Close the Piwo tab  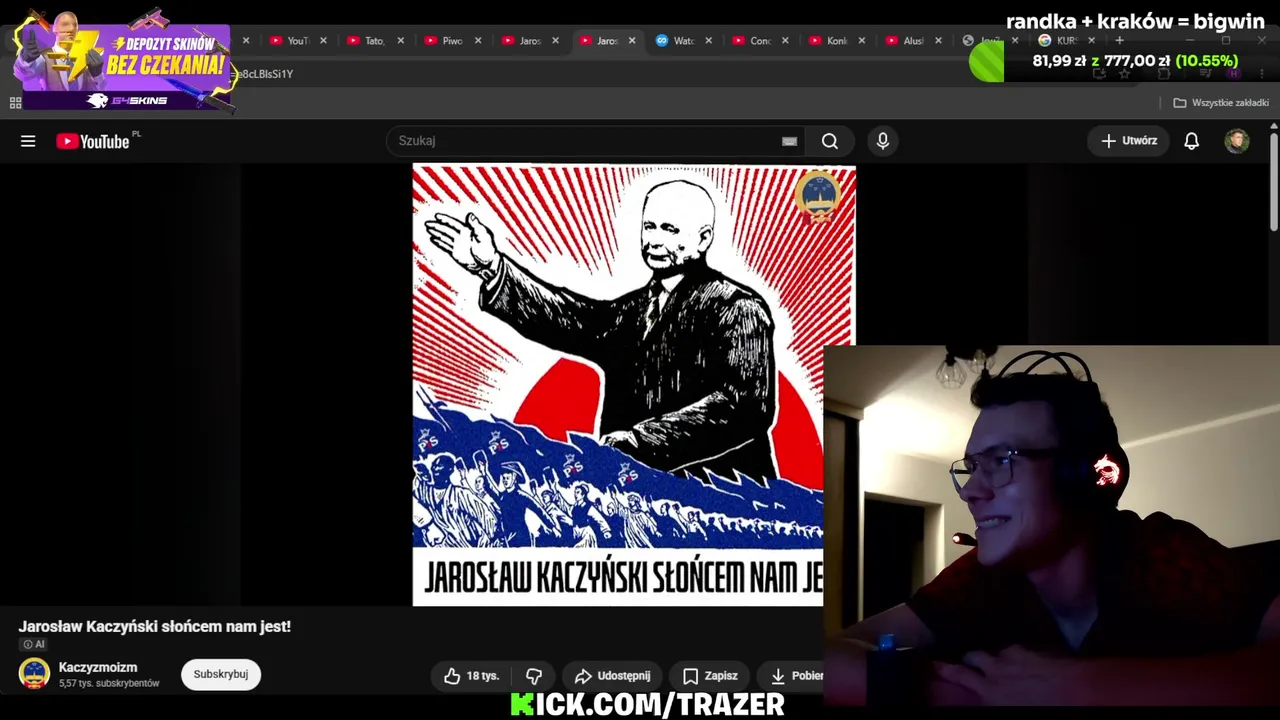[x=478, y=41]
